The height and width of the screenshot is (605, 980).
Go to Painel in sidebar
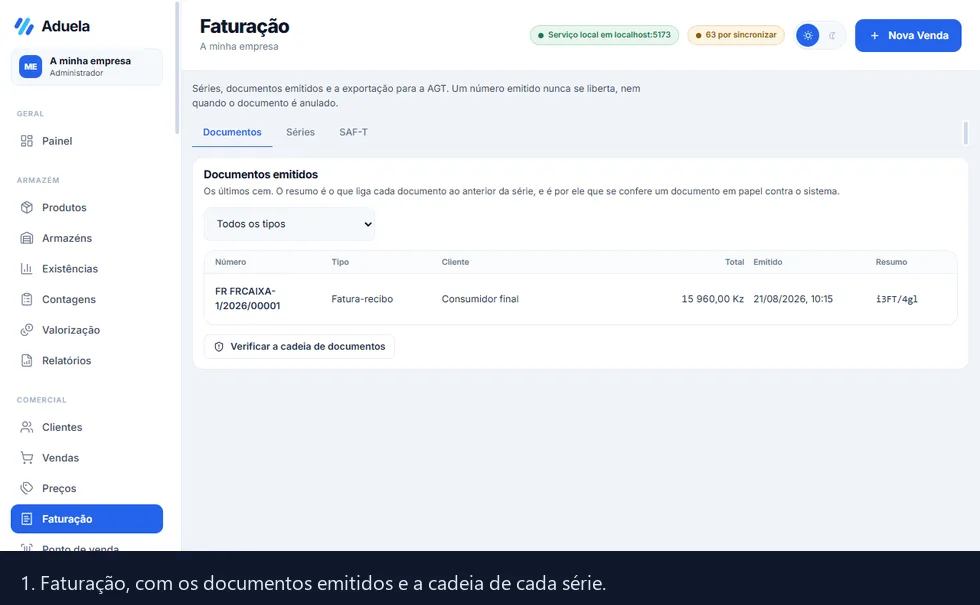click(87, 141)
